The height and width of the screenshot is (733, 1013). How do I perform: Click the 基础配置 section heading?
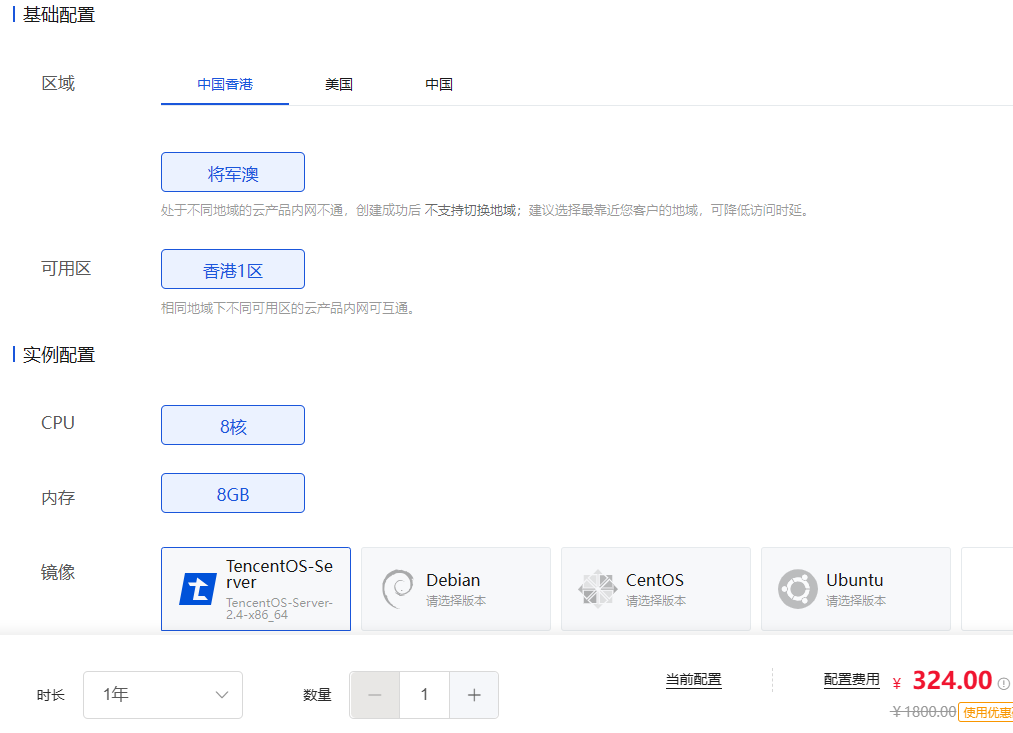pyautogui.click(x=59, y=15)
